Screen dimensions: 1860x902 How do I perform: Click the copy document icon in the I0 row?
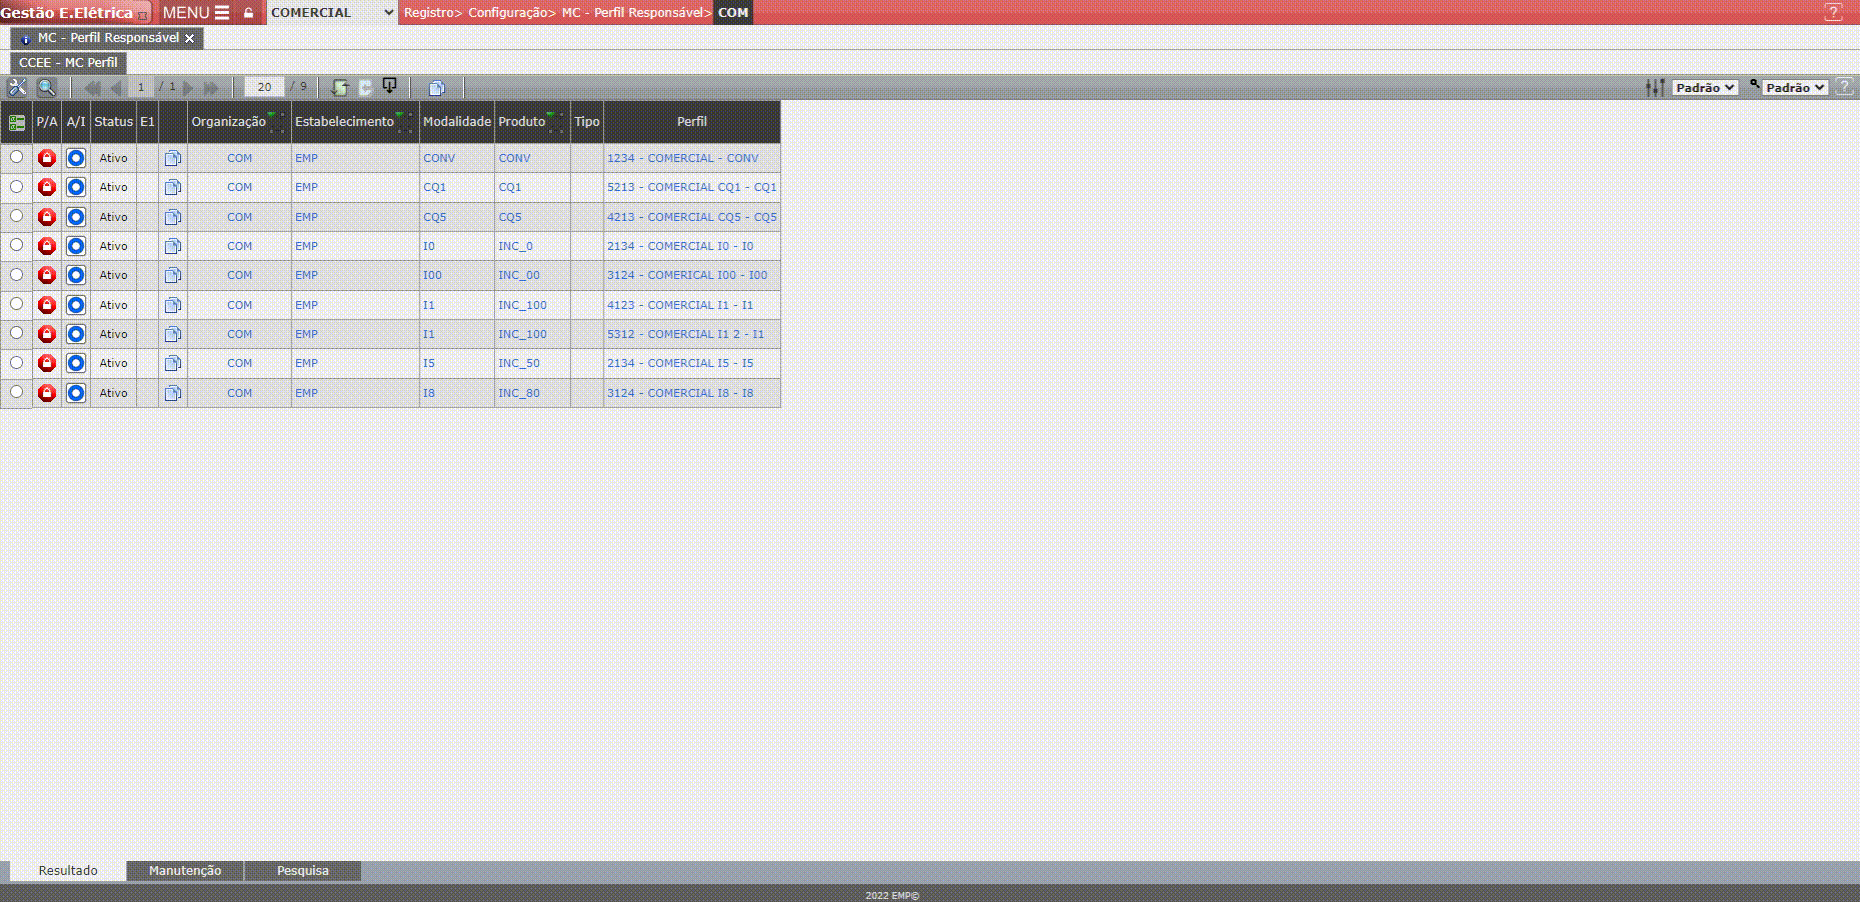pyautogui.click(x=173, y=246)
